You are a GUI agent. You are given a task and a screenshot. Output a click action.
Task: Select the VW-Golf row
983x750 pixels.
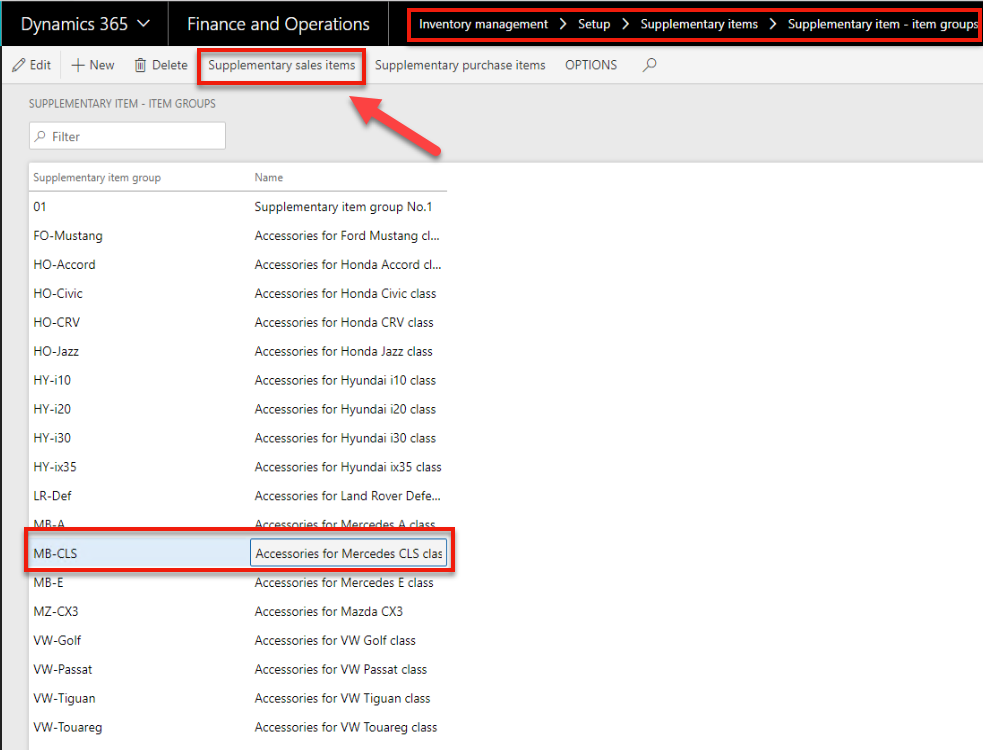(238, 640)
